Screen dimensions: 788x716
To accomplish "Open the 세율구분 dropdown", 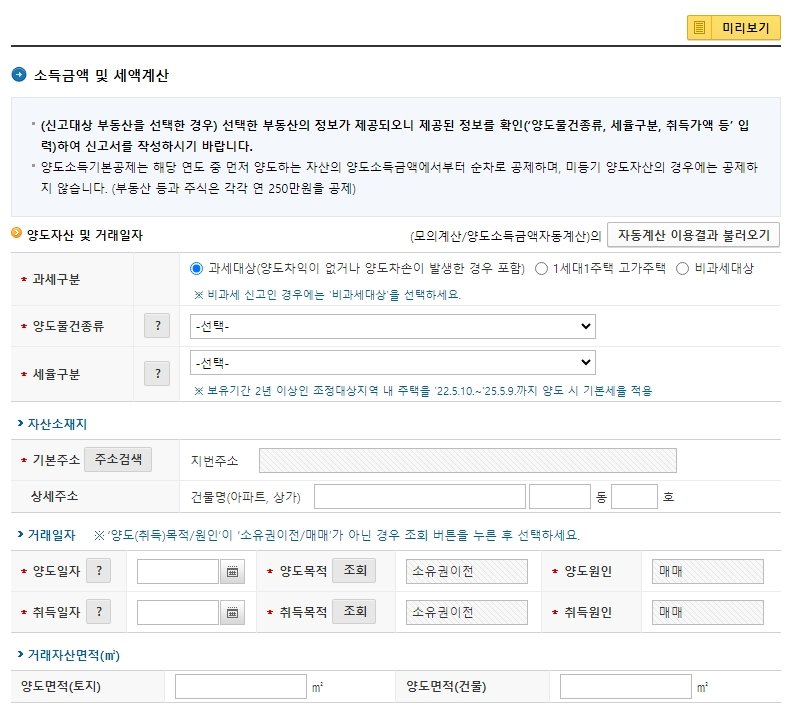I will 392,362.
